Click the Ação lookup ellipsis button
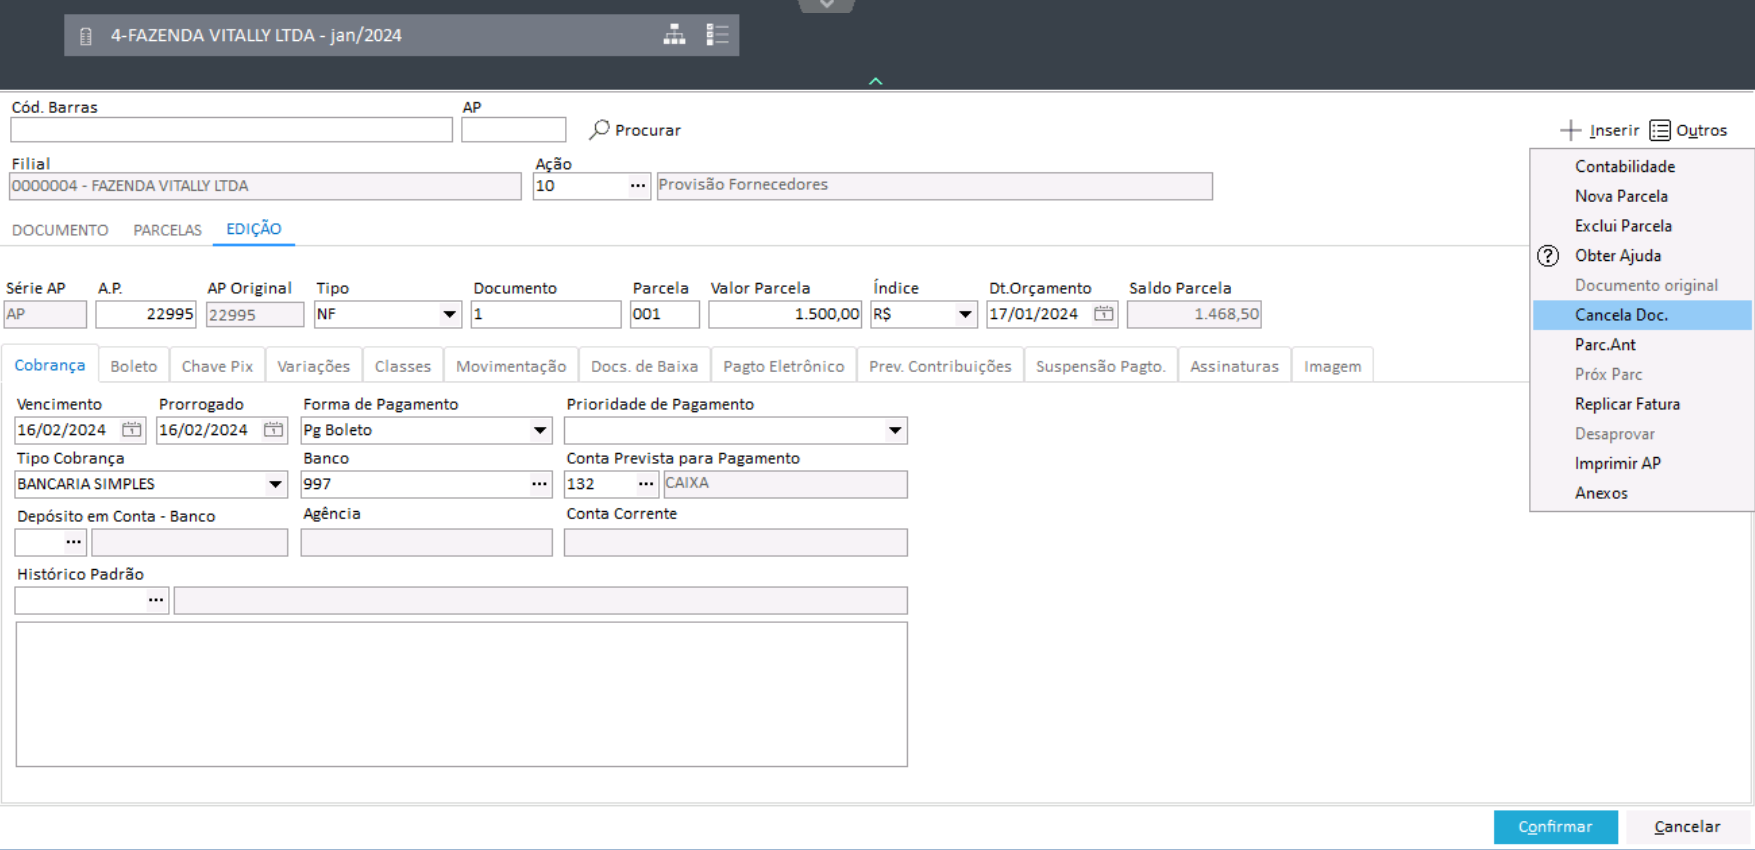 637,186
